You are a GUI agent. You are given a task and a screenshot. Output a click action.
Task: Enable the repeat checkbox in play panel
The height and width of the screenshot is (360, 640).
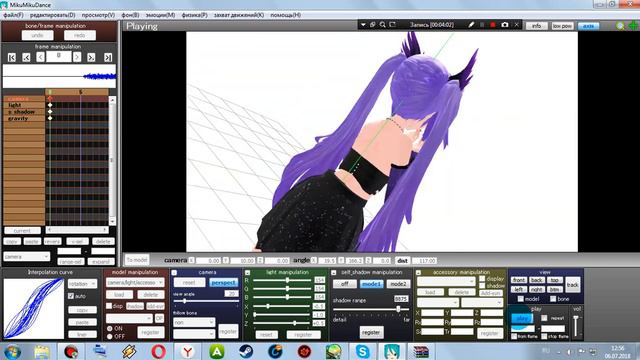coord(544,318)
